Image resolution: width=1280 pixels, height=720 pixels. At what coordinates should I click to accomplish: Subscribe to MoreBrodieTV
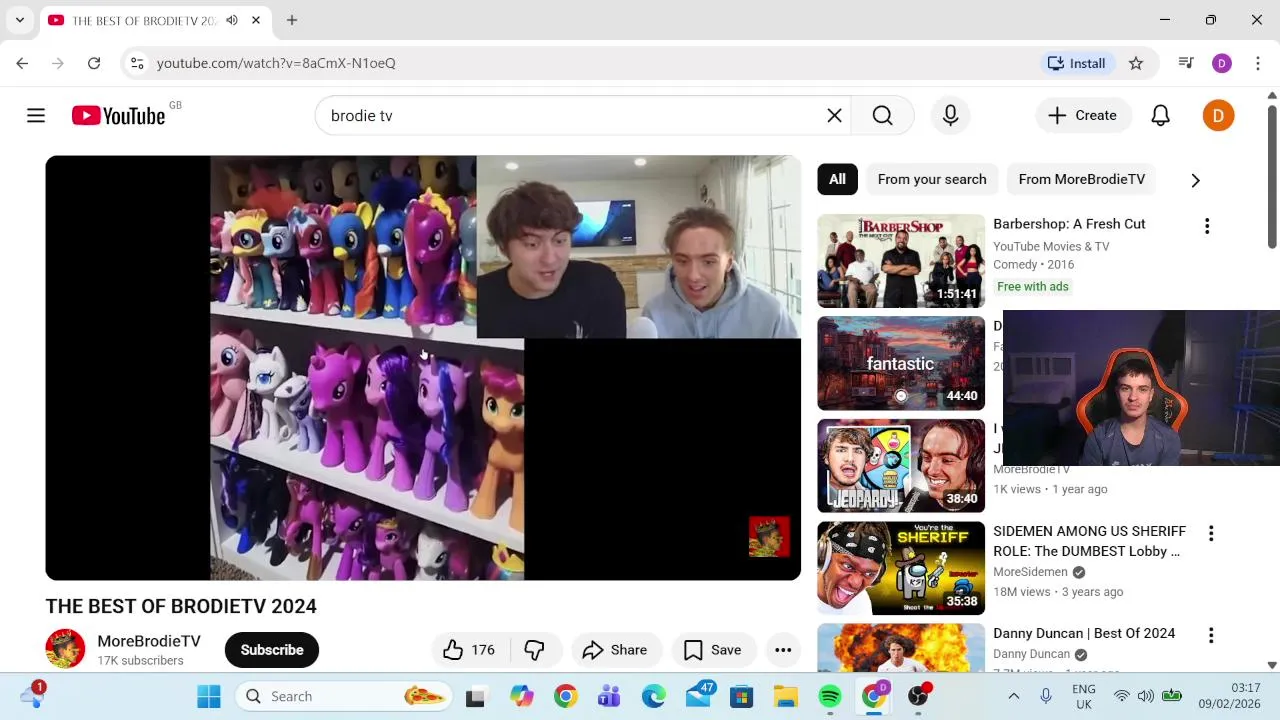(x=272, y=650)
